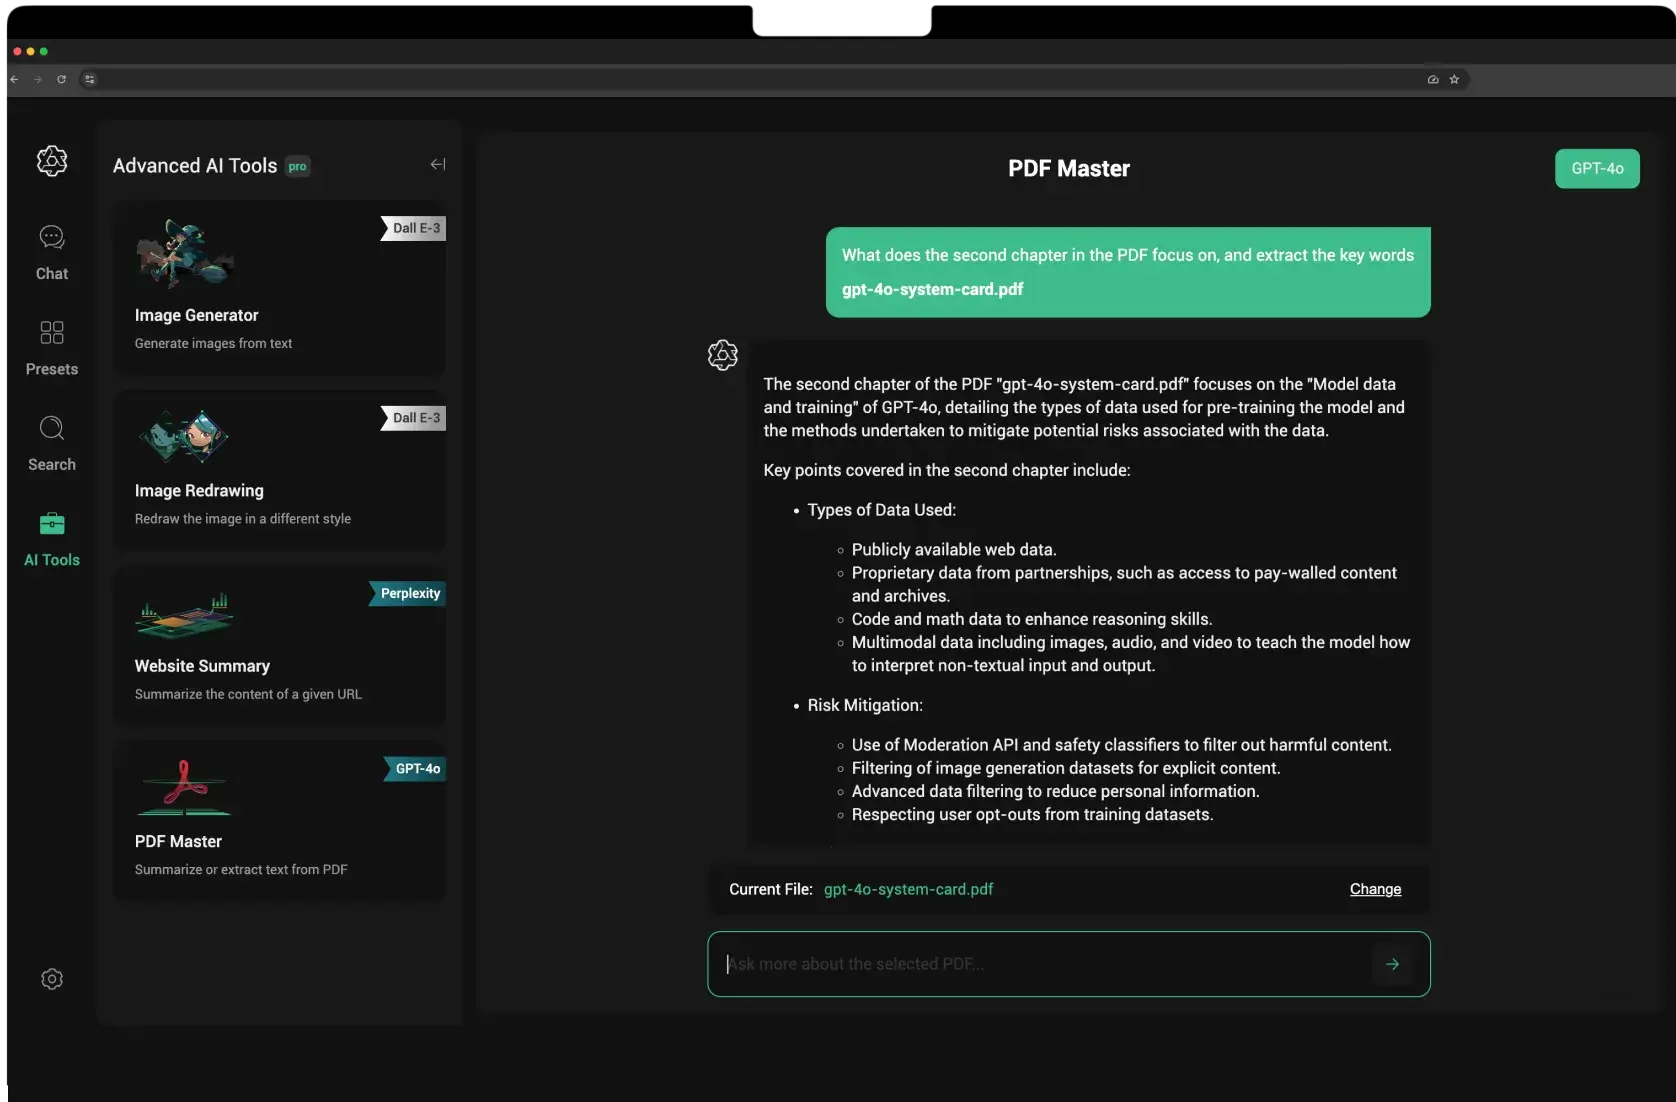Click the 'Types of Data Used:' bullet
This screenshot has width=1676, height=1102.
click(881, 510)
